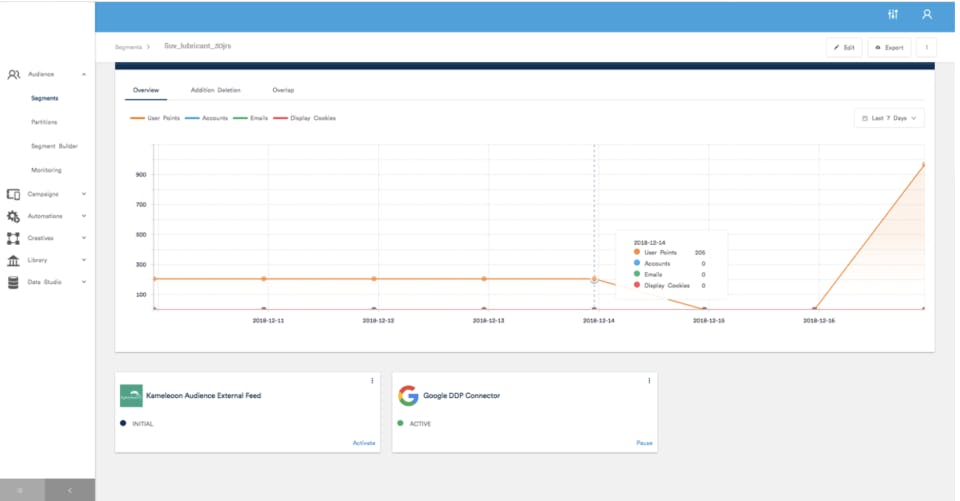Click the Audience people icon in sidebar

point(14,74)
